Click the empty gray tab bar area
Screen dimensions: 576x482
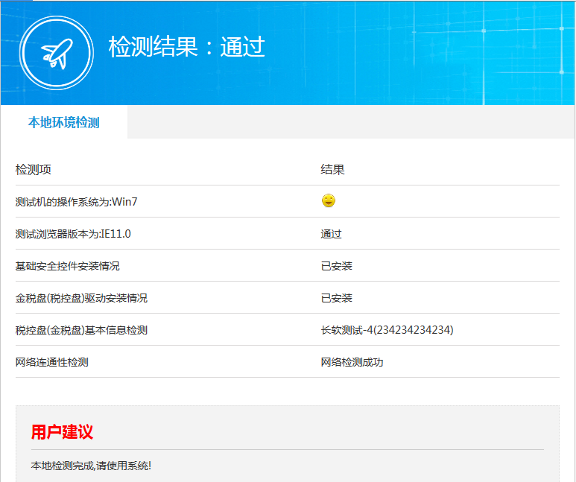(x=351, y=122)
